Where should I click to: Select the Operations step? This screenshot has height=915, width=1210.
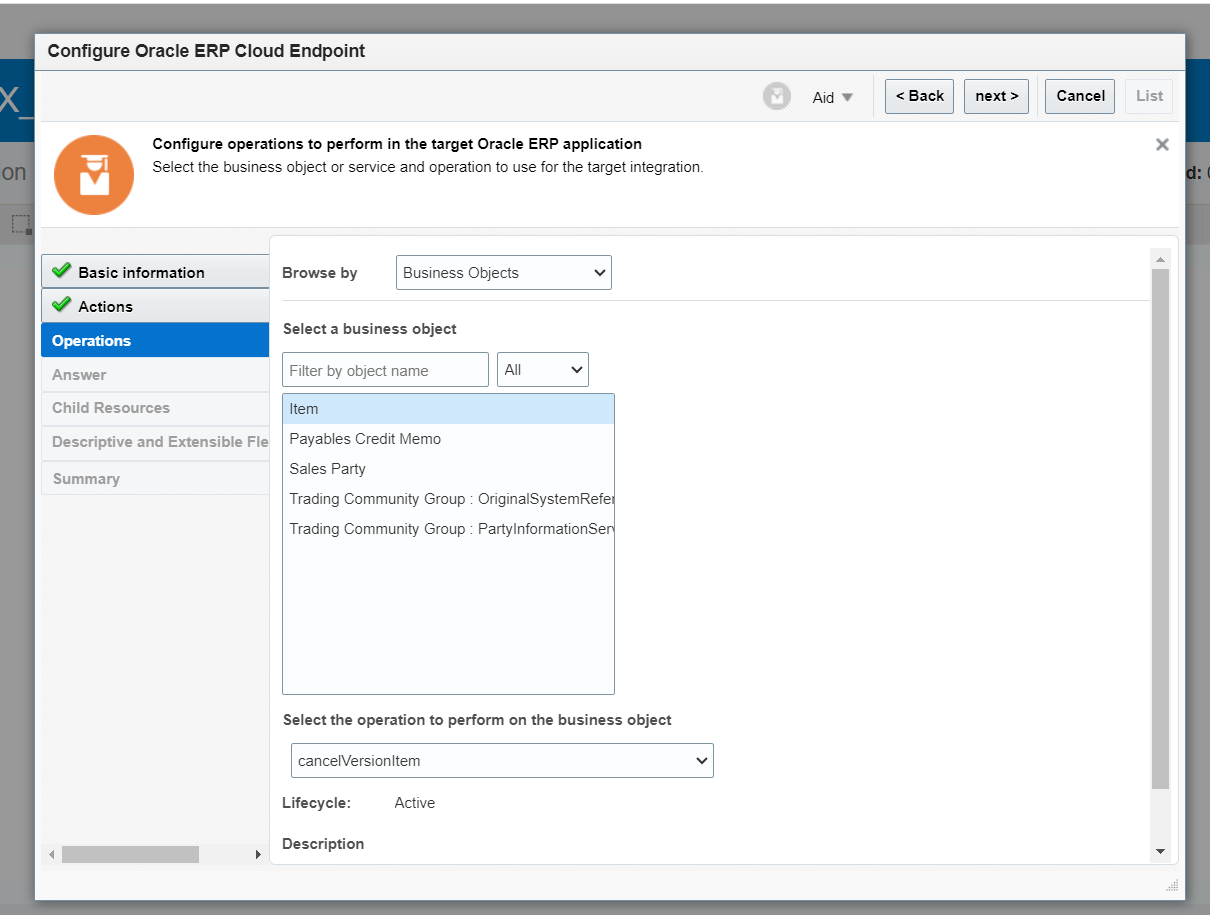pos(155,340)
